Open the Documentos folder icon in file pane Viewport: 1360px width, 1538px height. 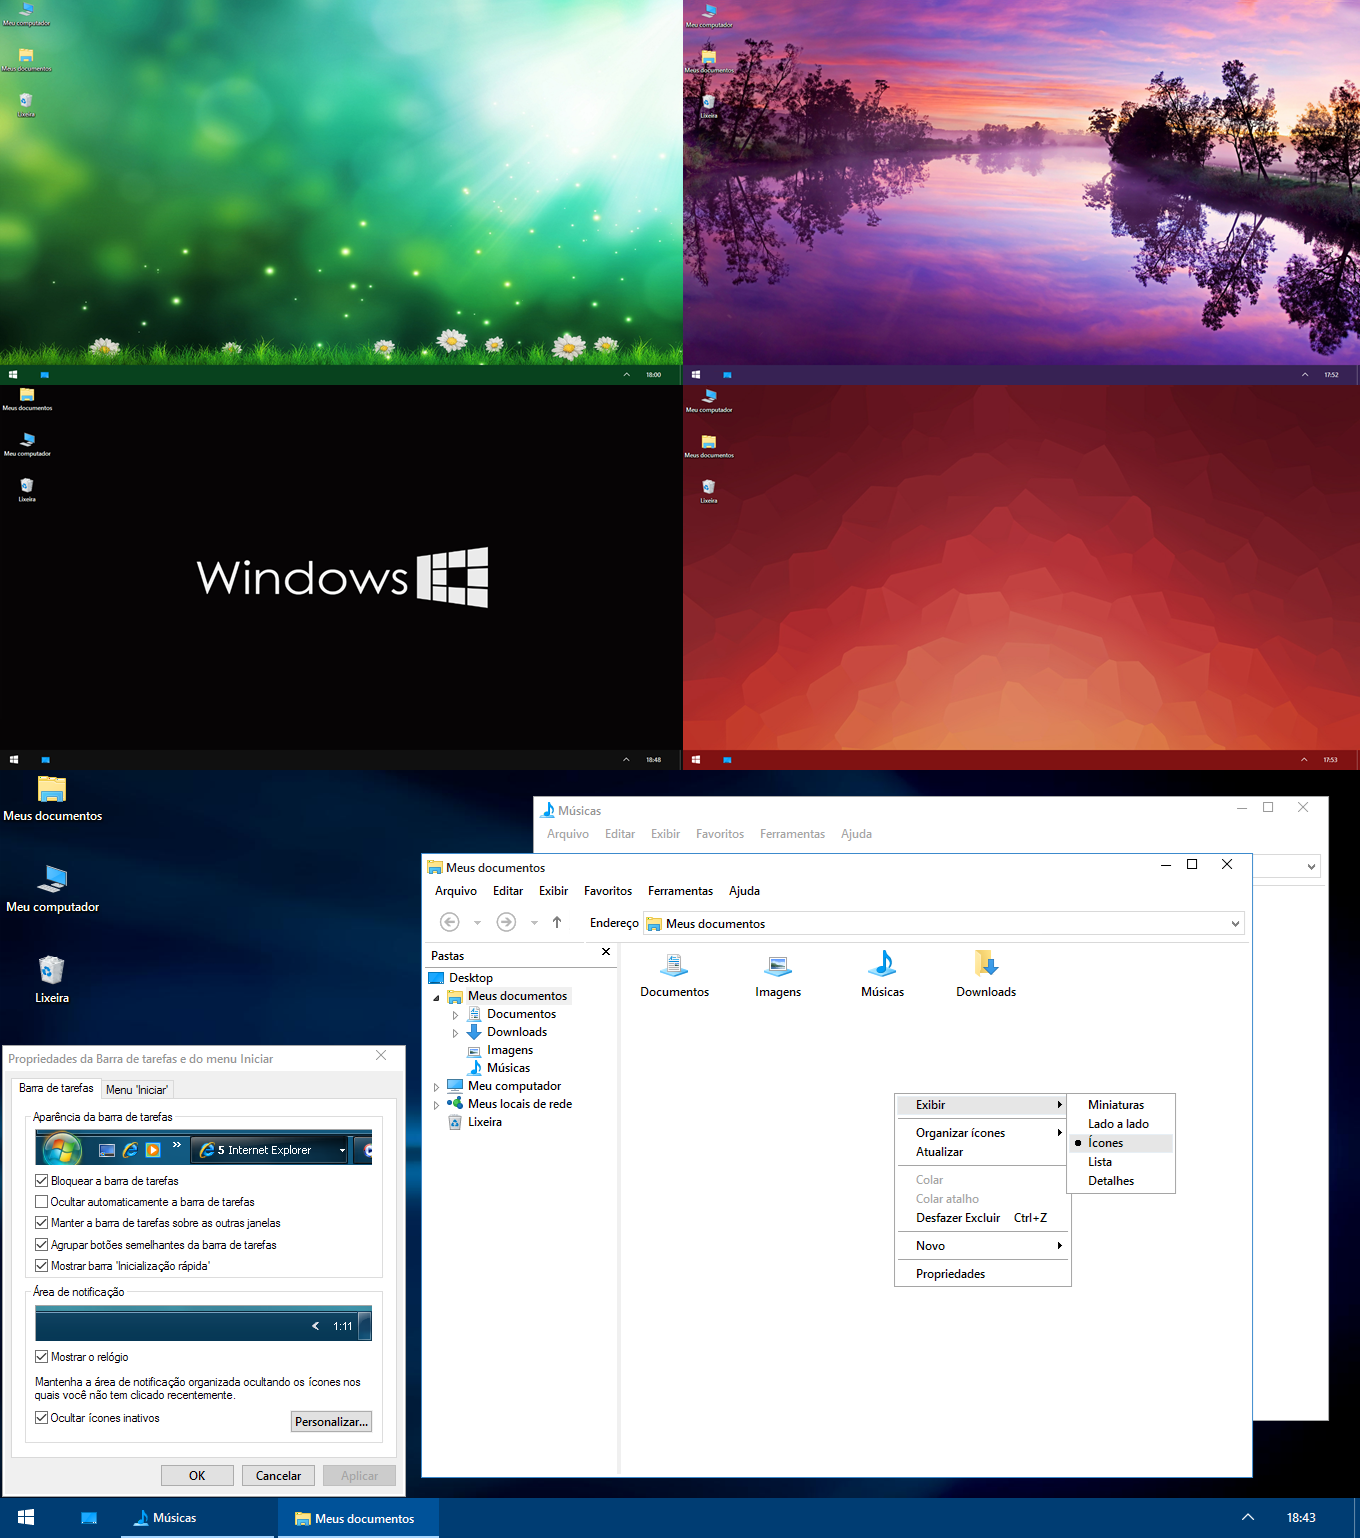(x=674, y=965)
